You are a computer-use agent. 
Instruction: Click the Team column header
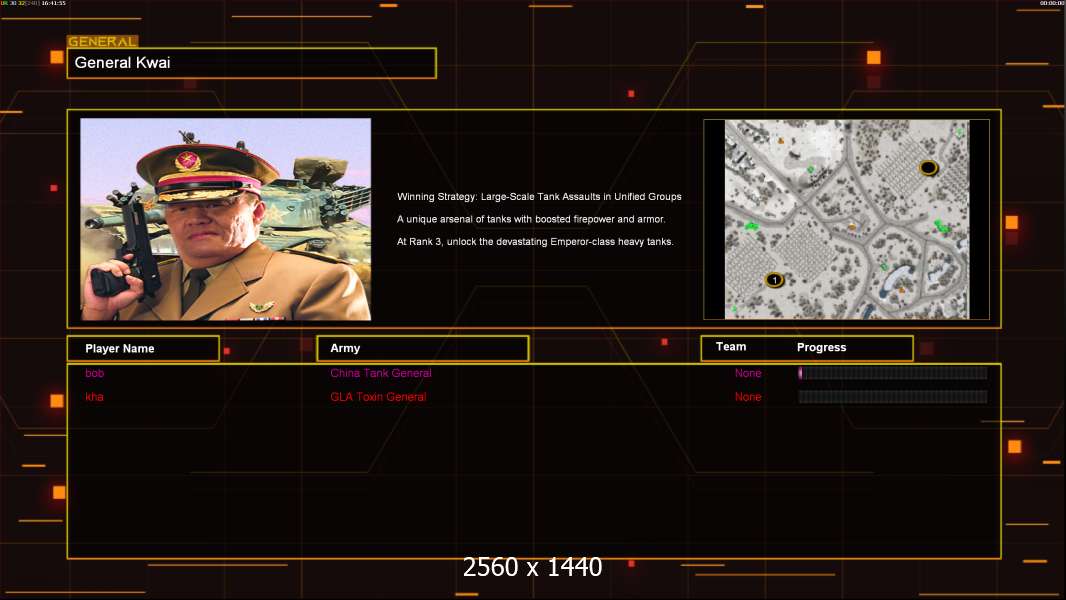(731, 347)
